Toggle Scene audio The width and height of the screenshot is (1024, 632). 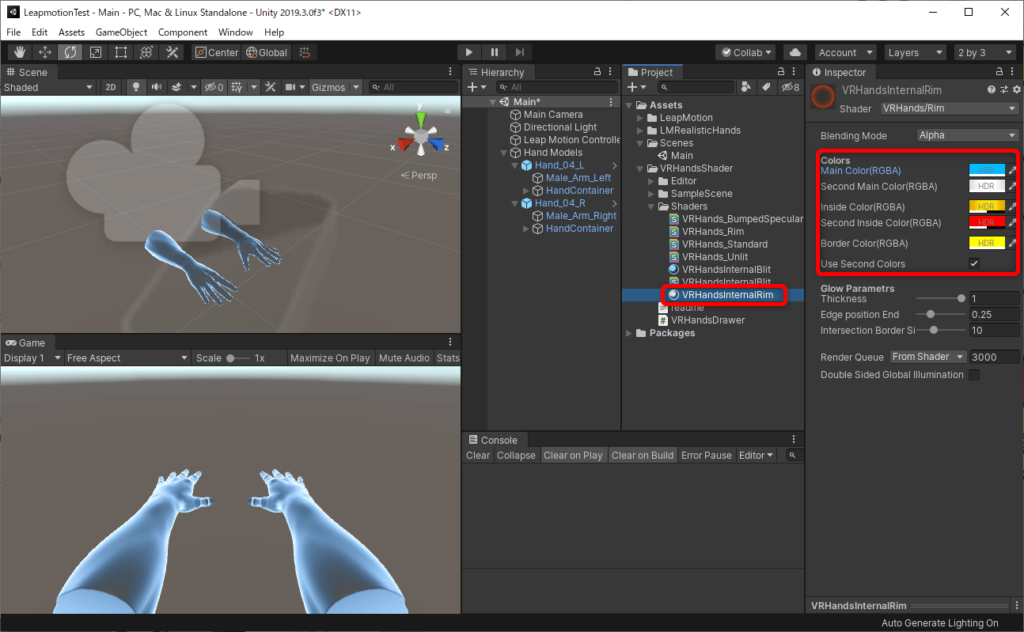(x=157, y=87)
